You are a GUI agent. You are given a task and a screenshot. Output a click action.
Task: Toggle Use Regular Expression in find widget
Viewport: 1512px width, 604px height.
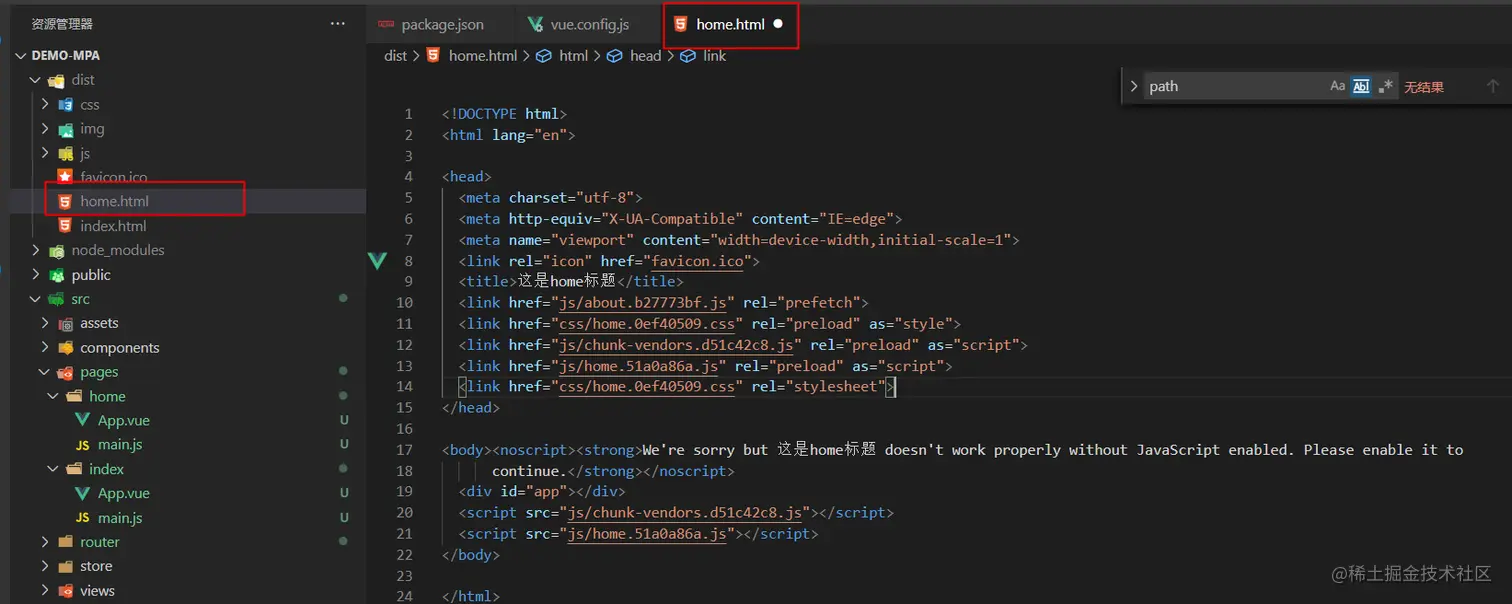(x=1385, y=86)
